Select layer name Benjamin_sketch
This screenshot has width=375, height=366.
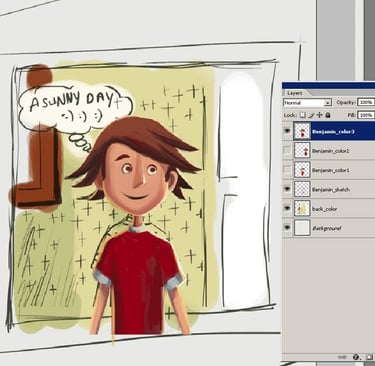[x=331, y=190]
